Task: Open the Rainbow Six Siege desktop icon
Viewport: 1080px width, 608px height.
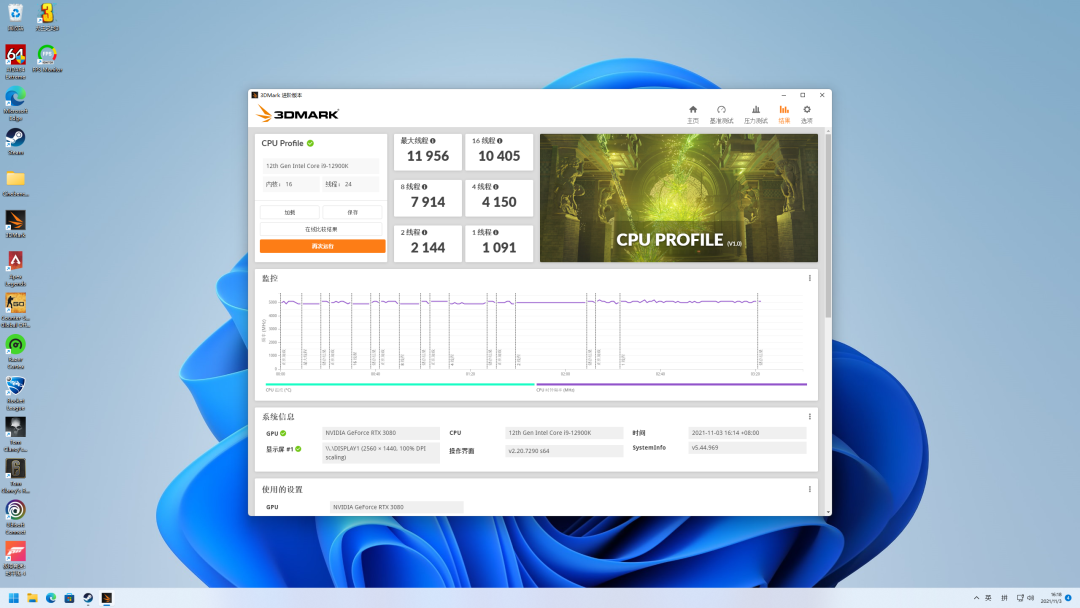Action: [x=15, y=476]
